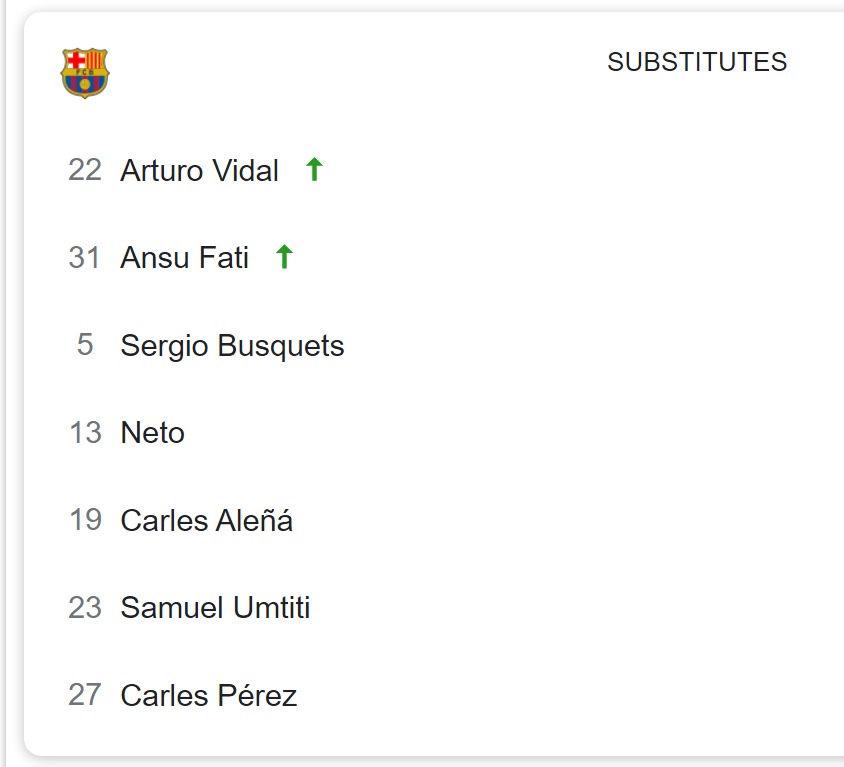Select Samuel Umtiti from substitutes
This screenshot has height=767, width=844.
point(215,608)
